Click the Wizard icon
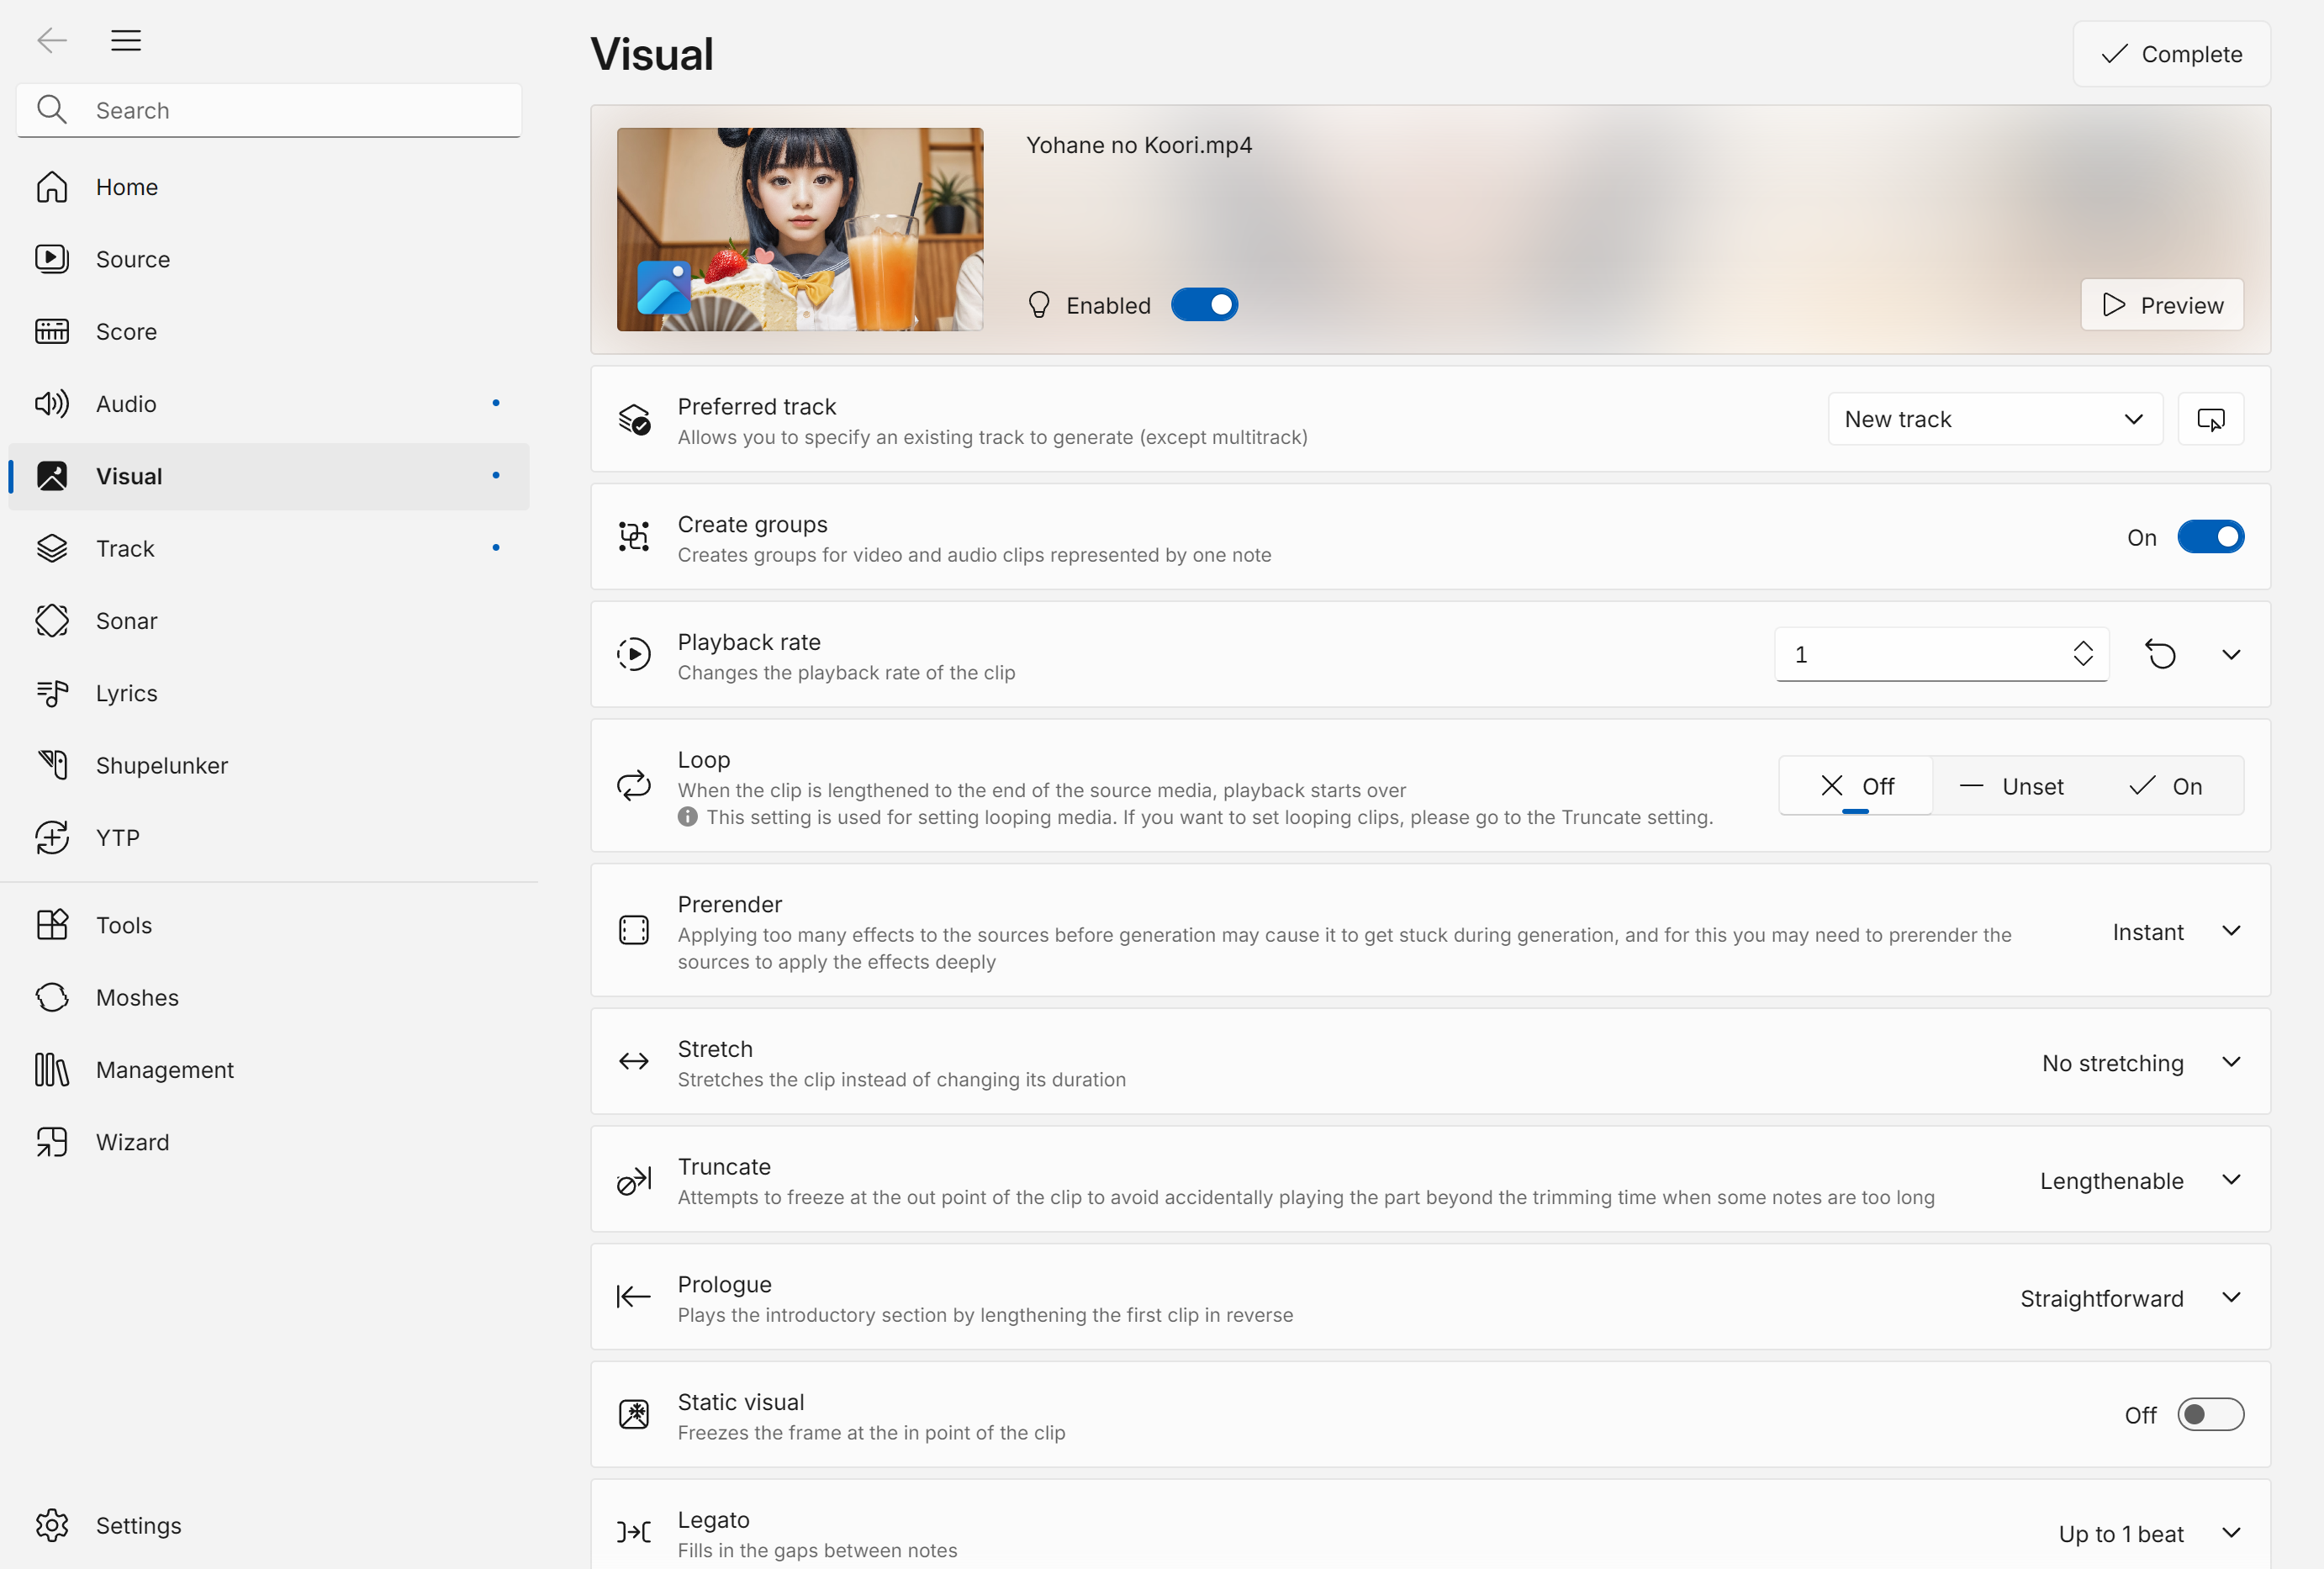2324x1569 pixels. pyautogui.click(x=52, y=1142)
